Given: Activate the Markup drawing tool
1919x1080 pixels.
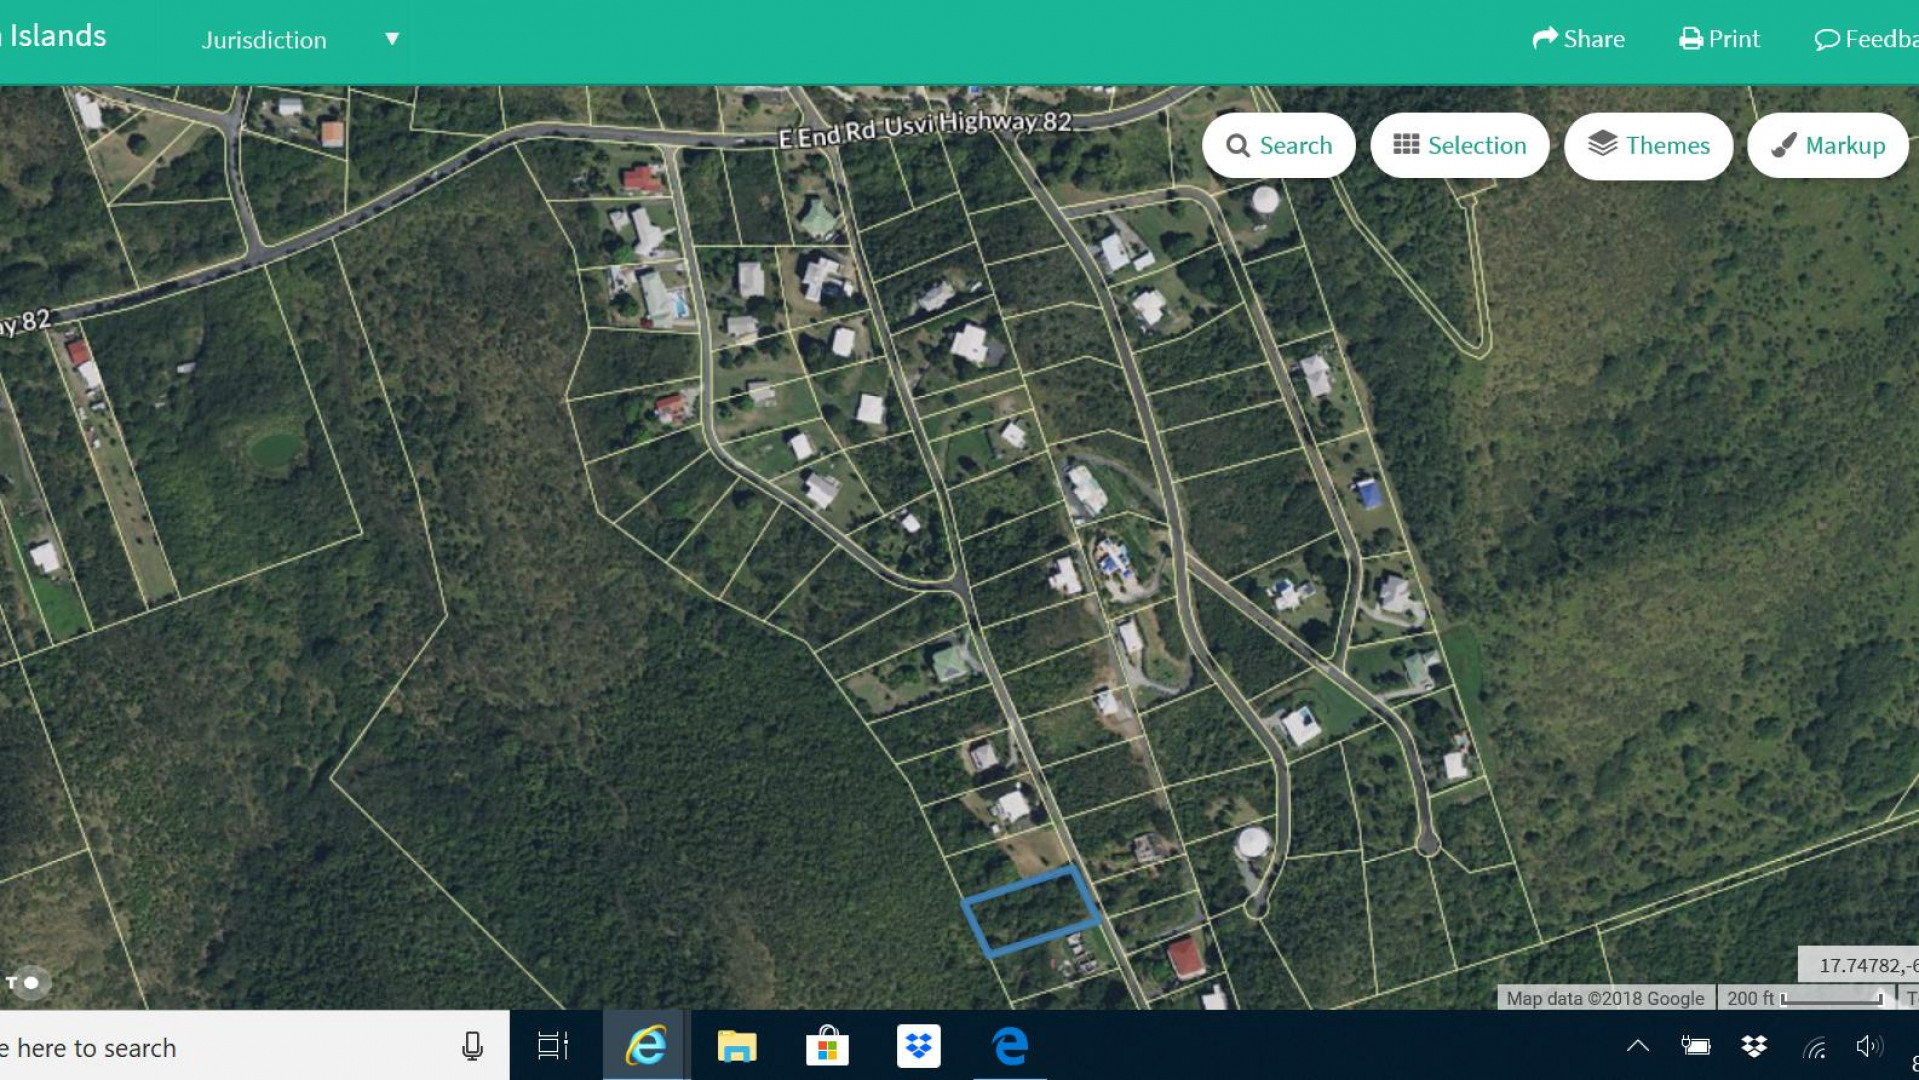Looking at the screenshot, I should coord(1827,146).
